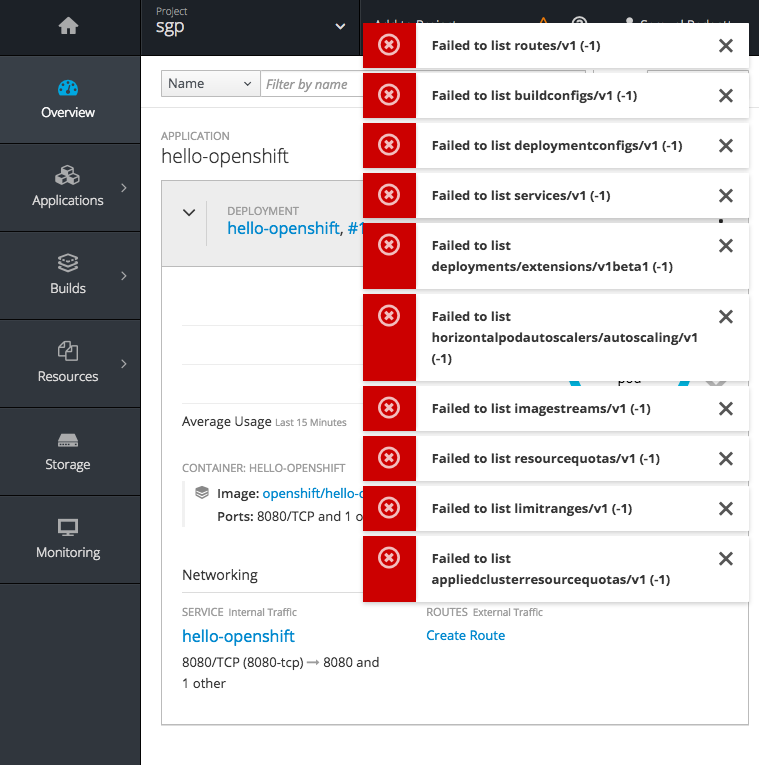Click error icon on appliedclusterresourcequotas notification
The height and width of the screenshot is (765, 759).
pos(389,558)
